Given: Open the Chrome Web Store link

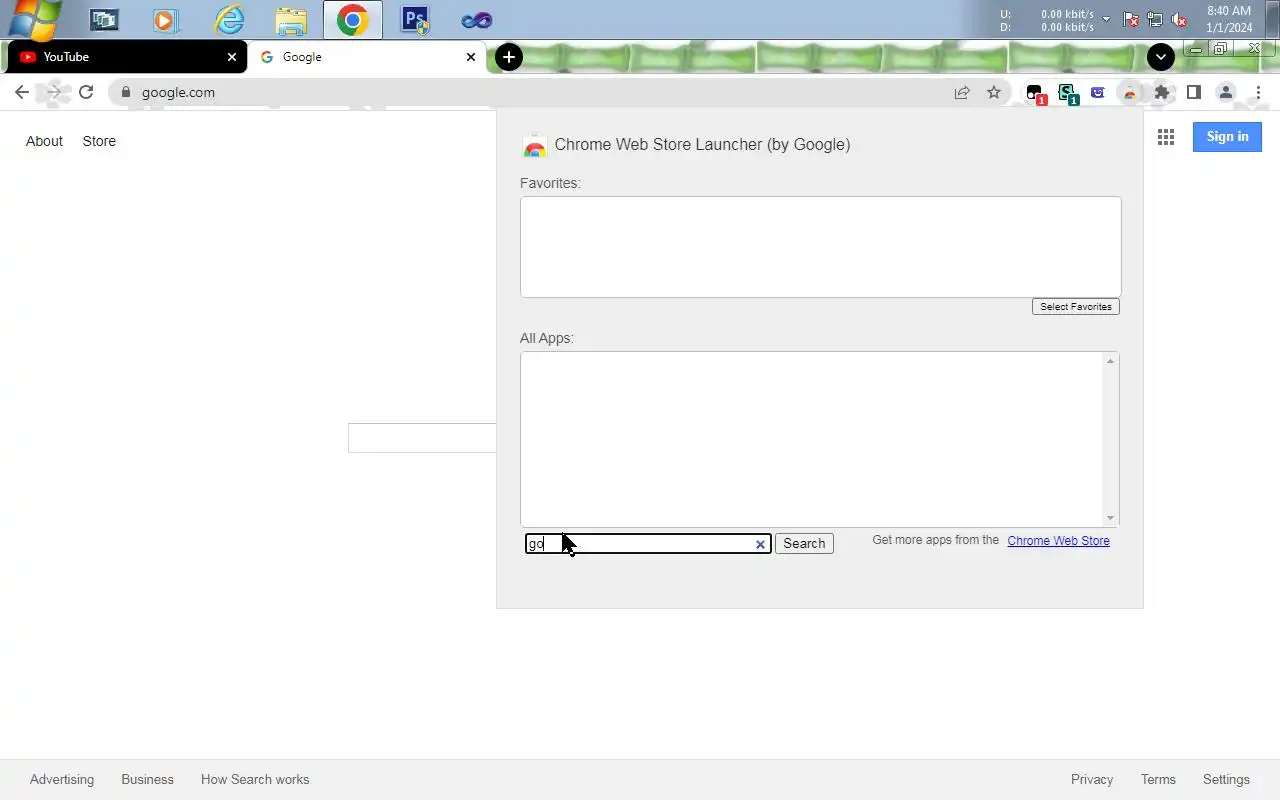Looking at the screenshot, I should pos(1058,541).
